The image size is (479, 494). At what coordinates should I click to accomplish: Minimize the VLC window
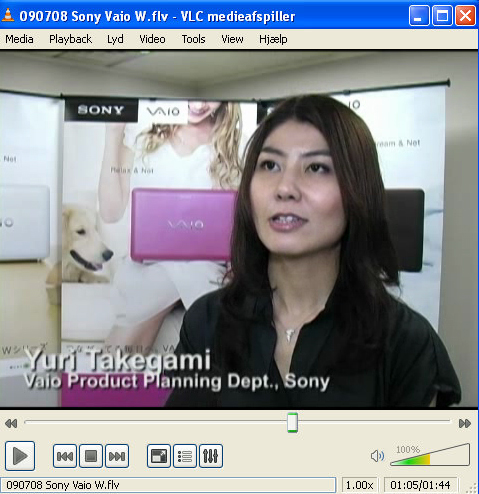419,15
